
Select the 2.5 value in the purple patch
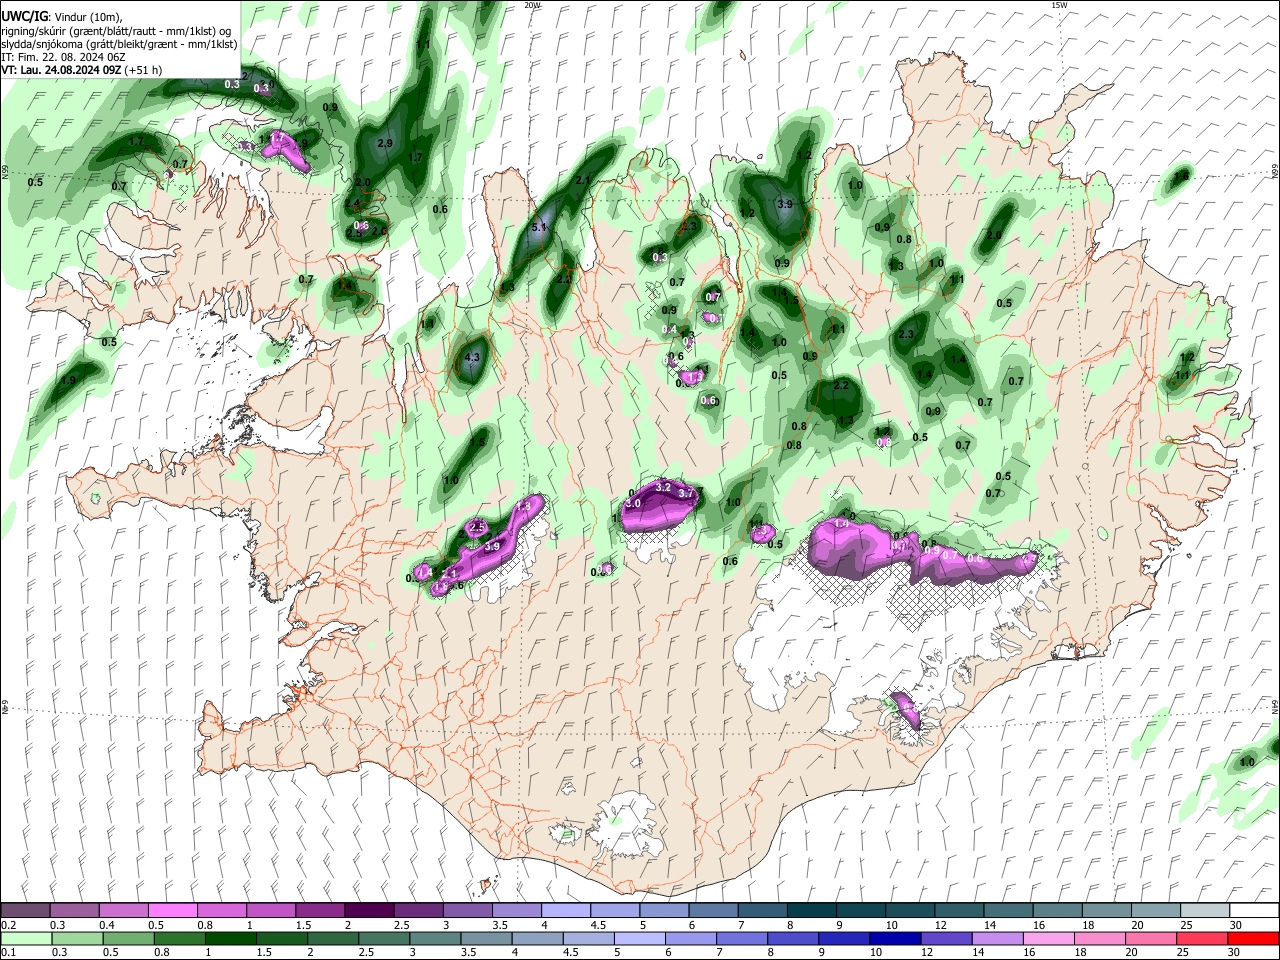pos(477,527)
